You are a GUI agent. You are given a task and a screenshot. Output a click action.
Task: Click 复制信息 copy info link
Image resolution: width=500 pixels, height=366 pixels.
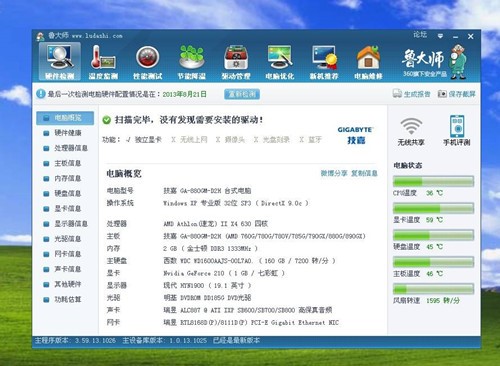[x=364, y=173]
